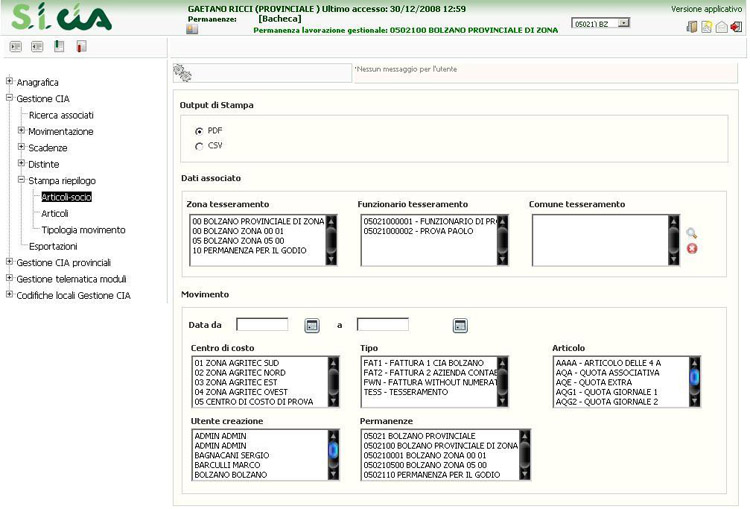Select '01 ZONA AGRITEC SUD' cost center
The height and width of the screenshot is (509, 750).
pos(237,363)
